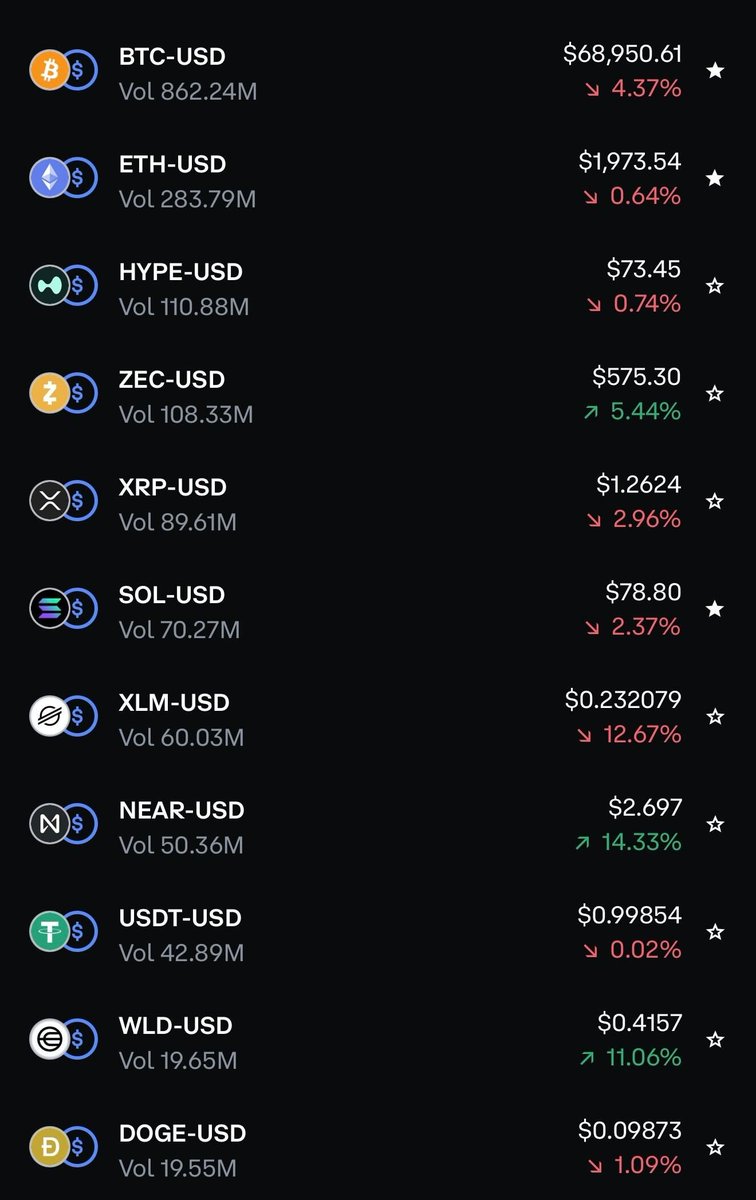Favorite DOGE-USD using its star

click(x=715, y=1147)
